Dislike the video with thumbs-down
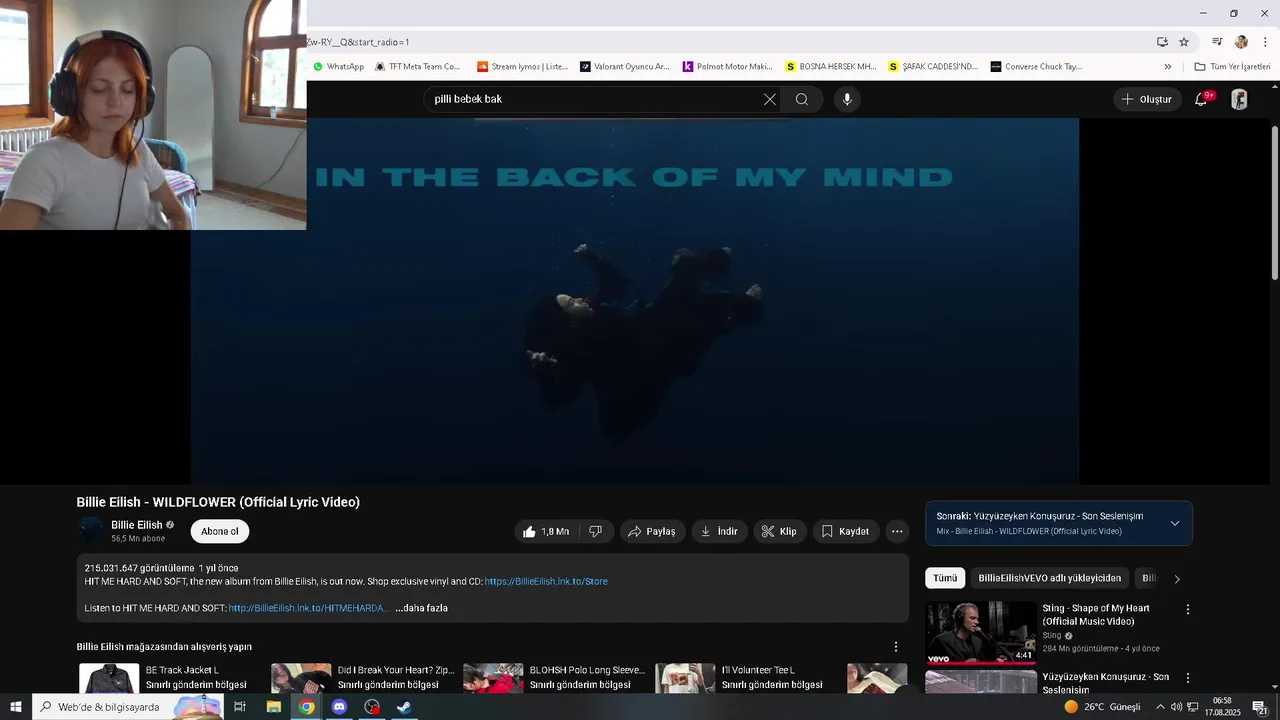Image resolution: width=1280 pixels, height=720 pixels. tap(595, 531)
